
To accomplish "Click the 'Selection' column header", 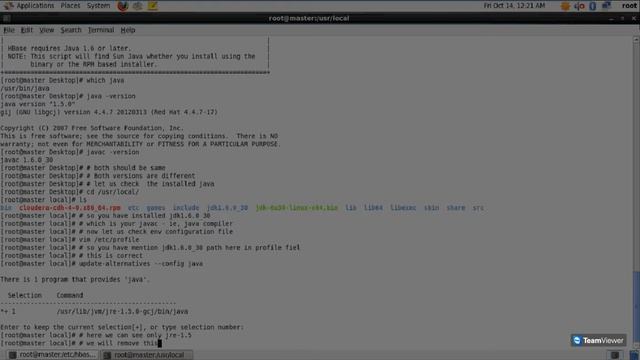I will click(24, 296).
